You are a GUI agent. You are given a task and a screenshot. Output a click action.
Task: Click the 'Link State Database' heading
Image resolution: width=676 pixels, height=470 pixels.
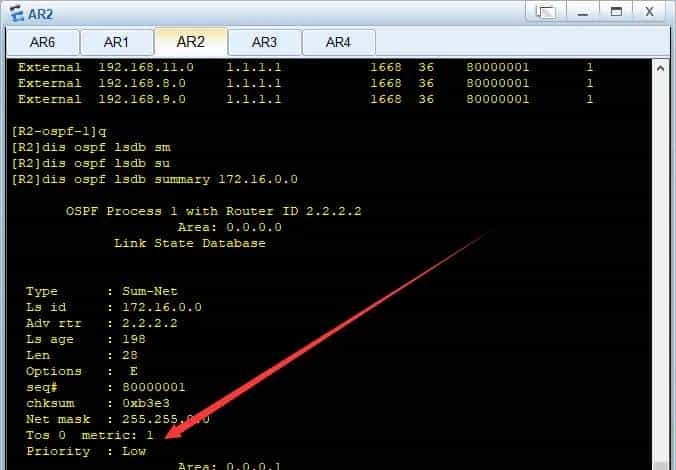[190, 243]
